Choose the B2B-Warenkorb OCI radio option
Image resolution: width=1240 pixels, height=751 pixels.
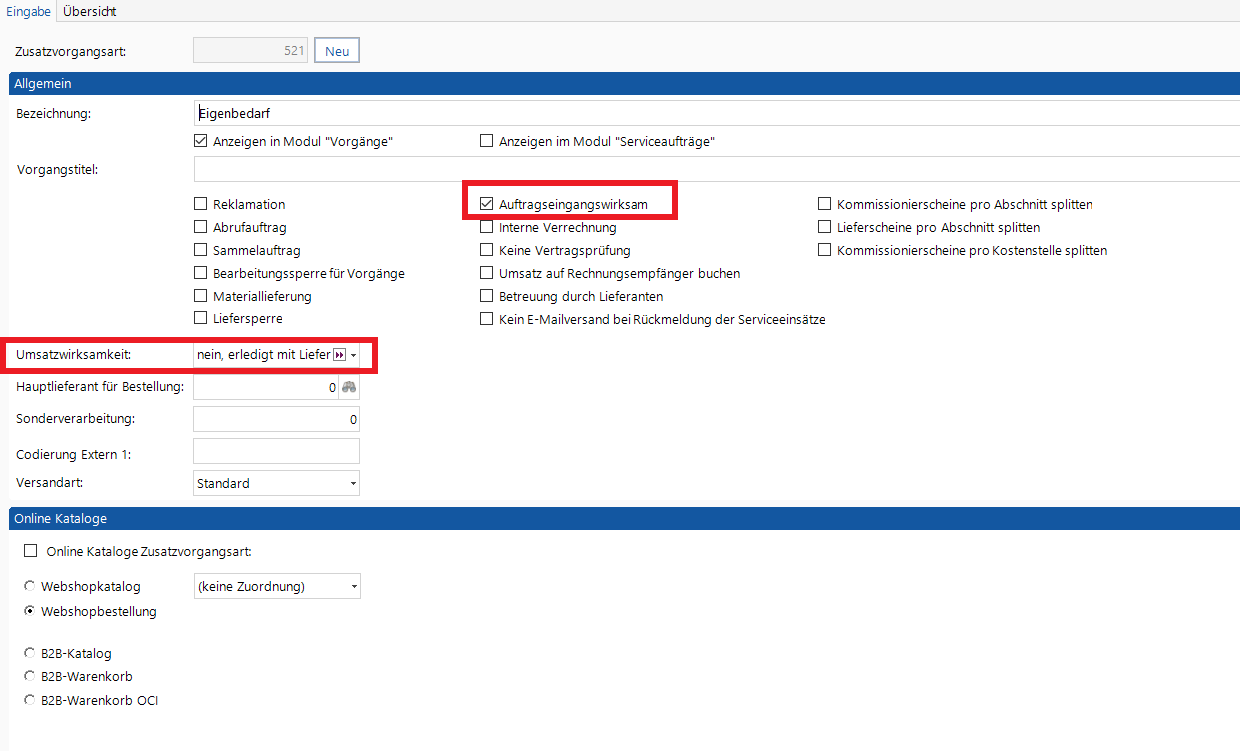[x=30, y=700]
